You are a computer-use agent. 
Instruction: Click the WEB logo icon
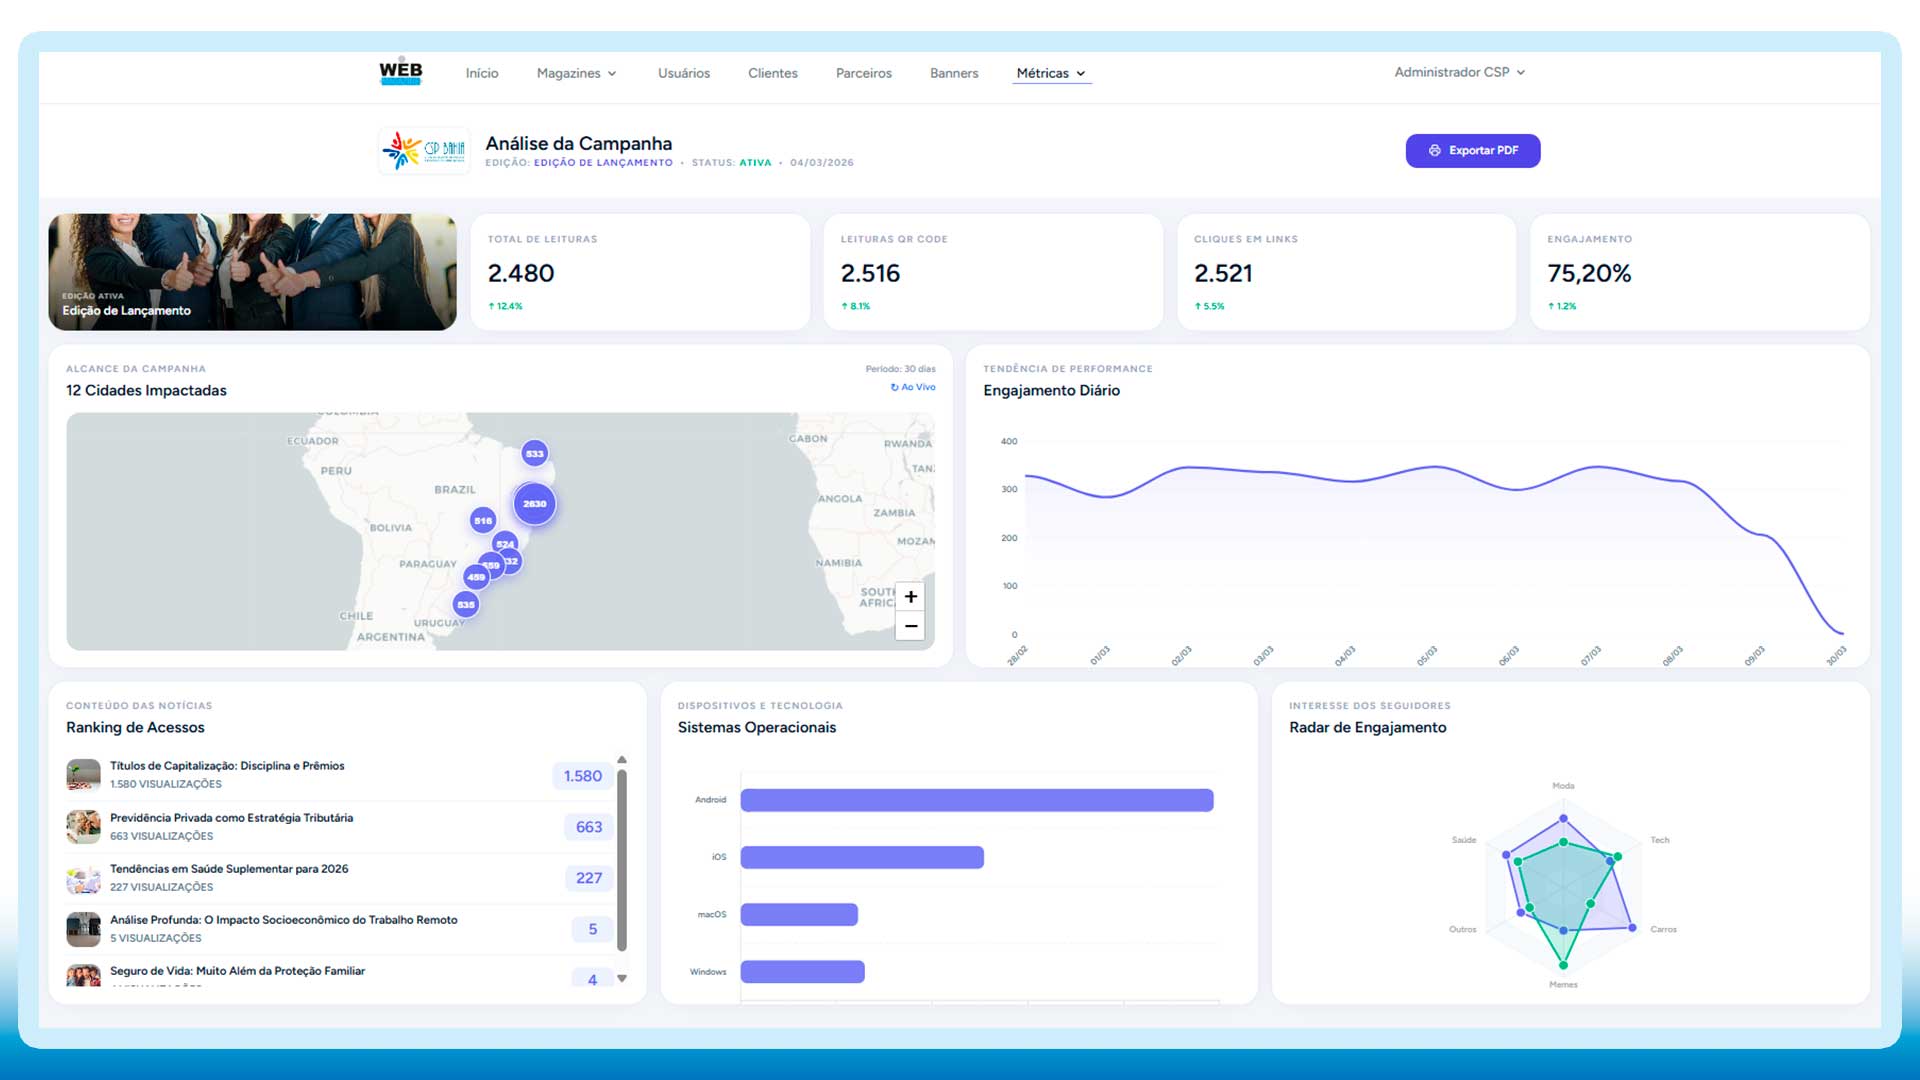click(x=400, y=72)
